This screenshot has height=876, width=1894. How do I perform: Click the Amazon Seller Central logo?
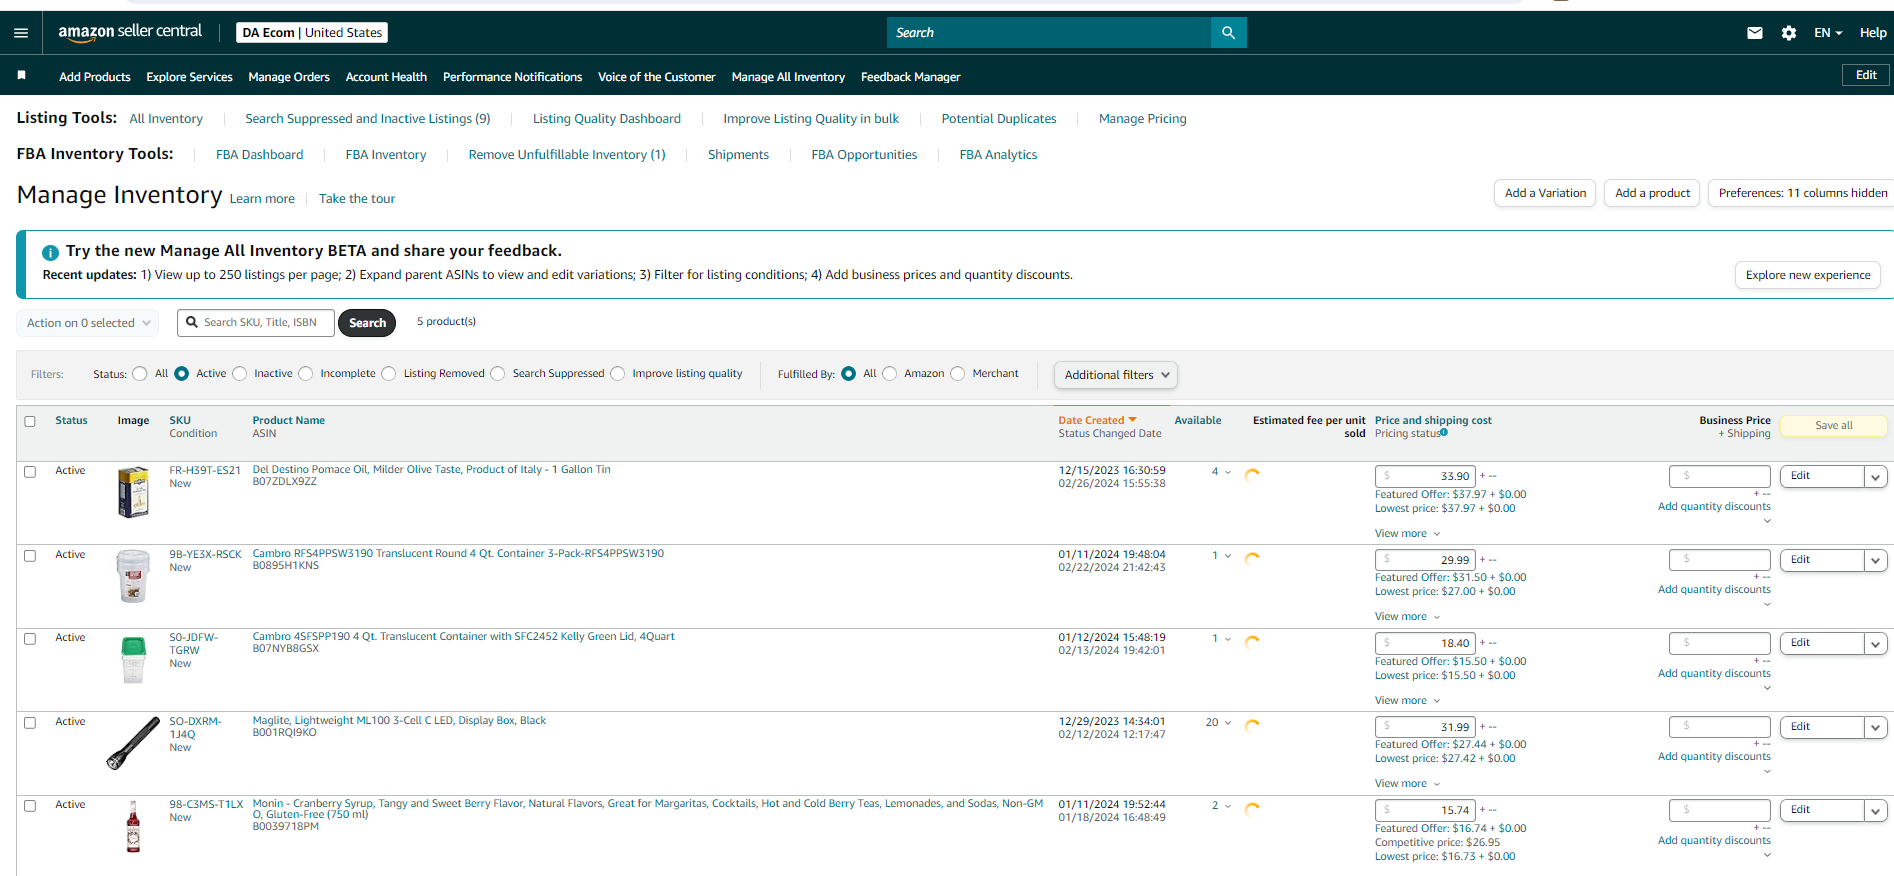pyautogui.click(x=130, y=32)
